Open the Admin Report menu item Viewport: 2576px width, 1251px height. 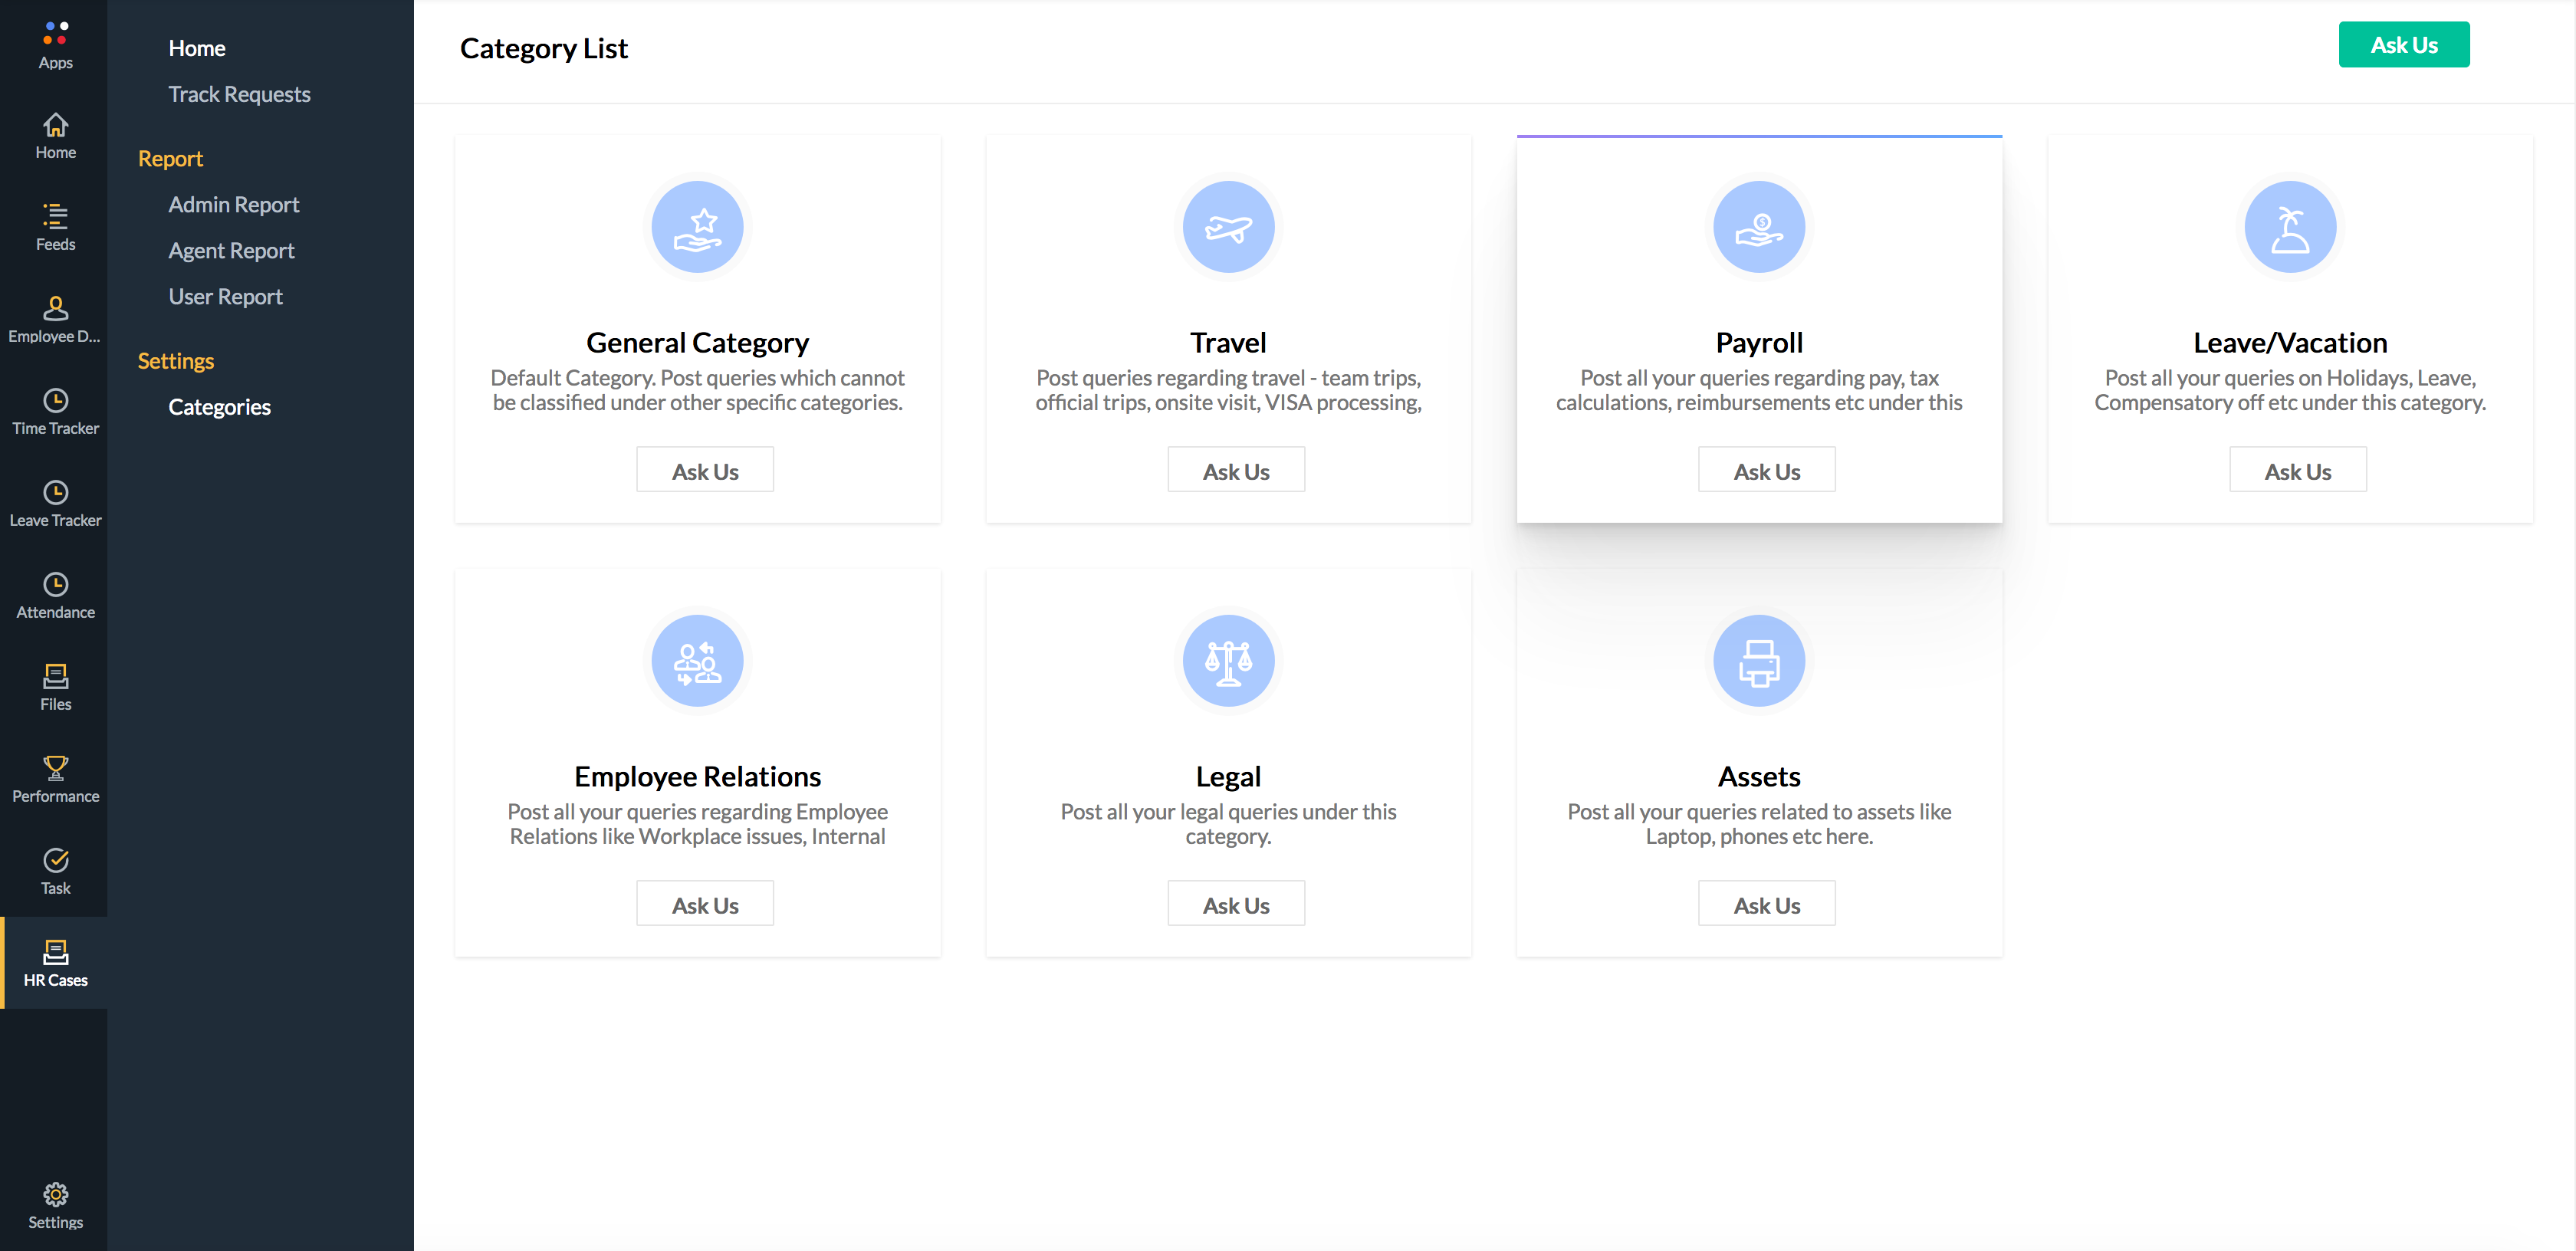tap(233, 204)
